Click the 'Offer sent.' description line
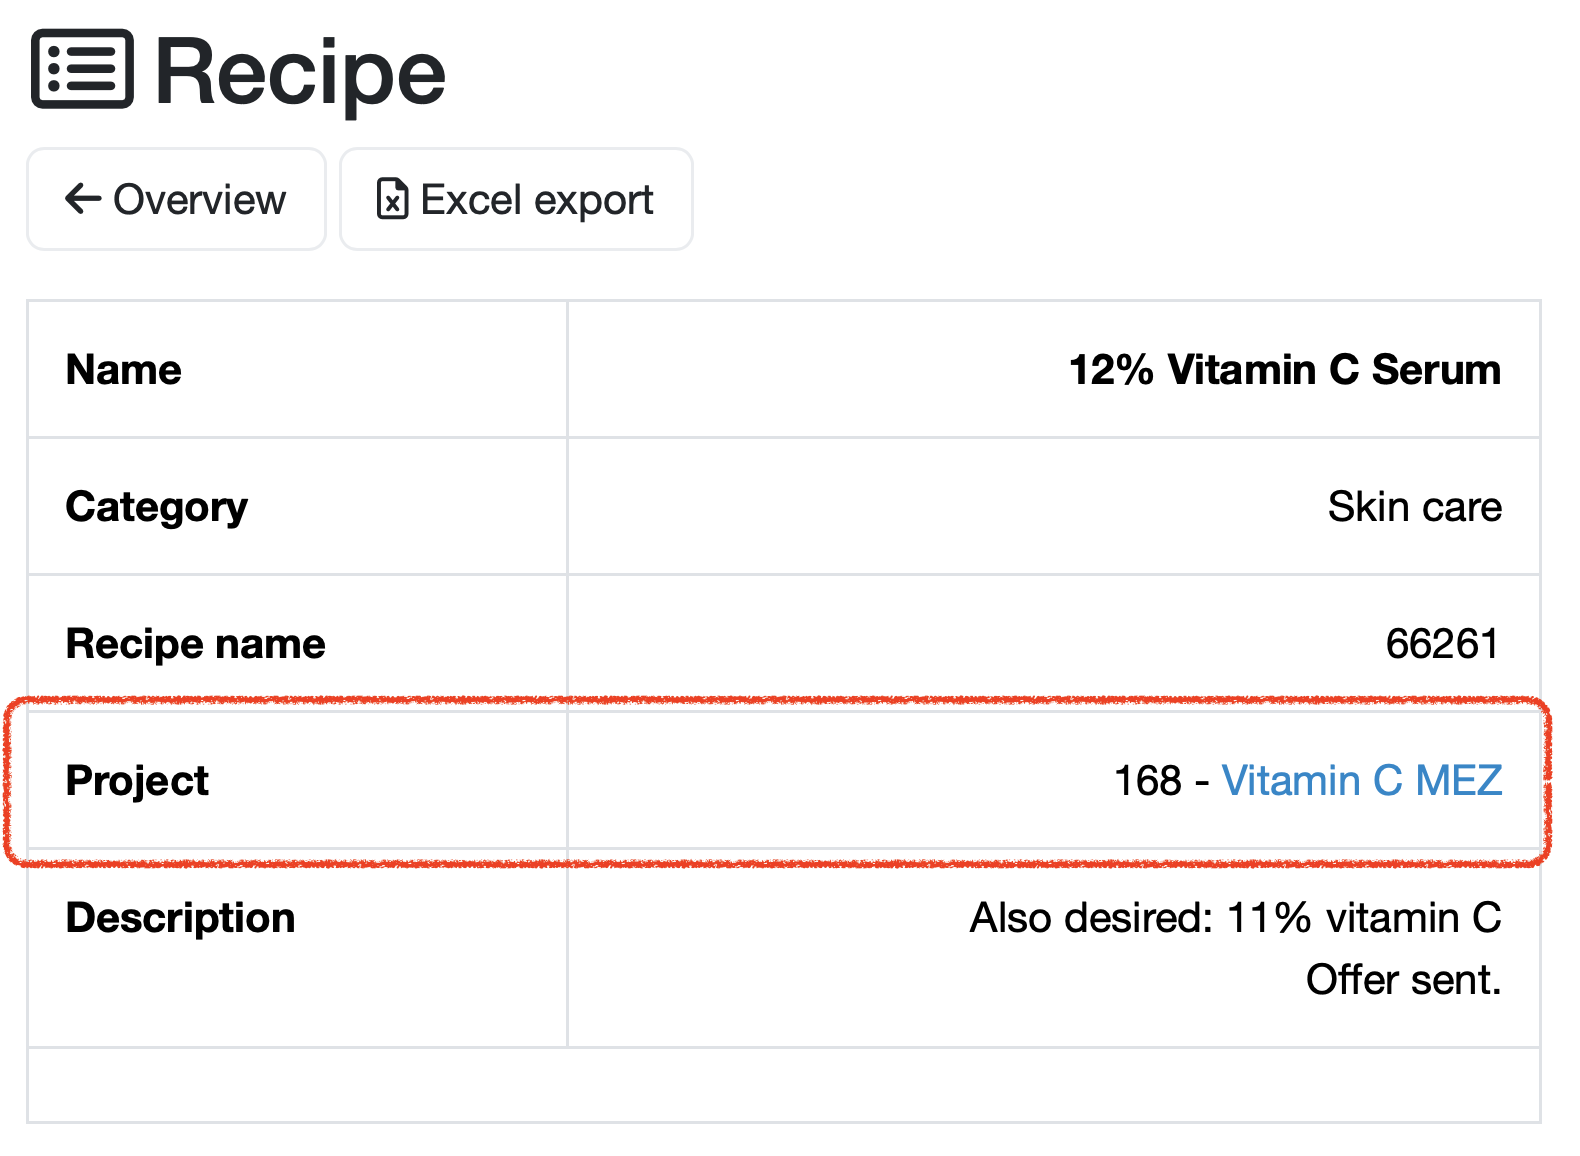 pos(1403,980)
